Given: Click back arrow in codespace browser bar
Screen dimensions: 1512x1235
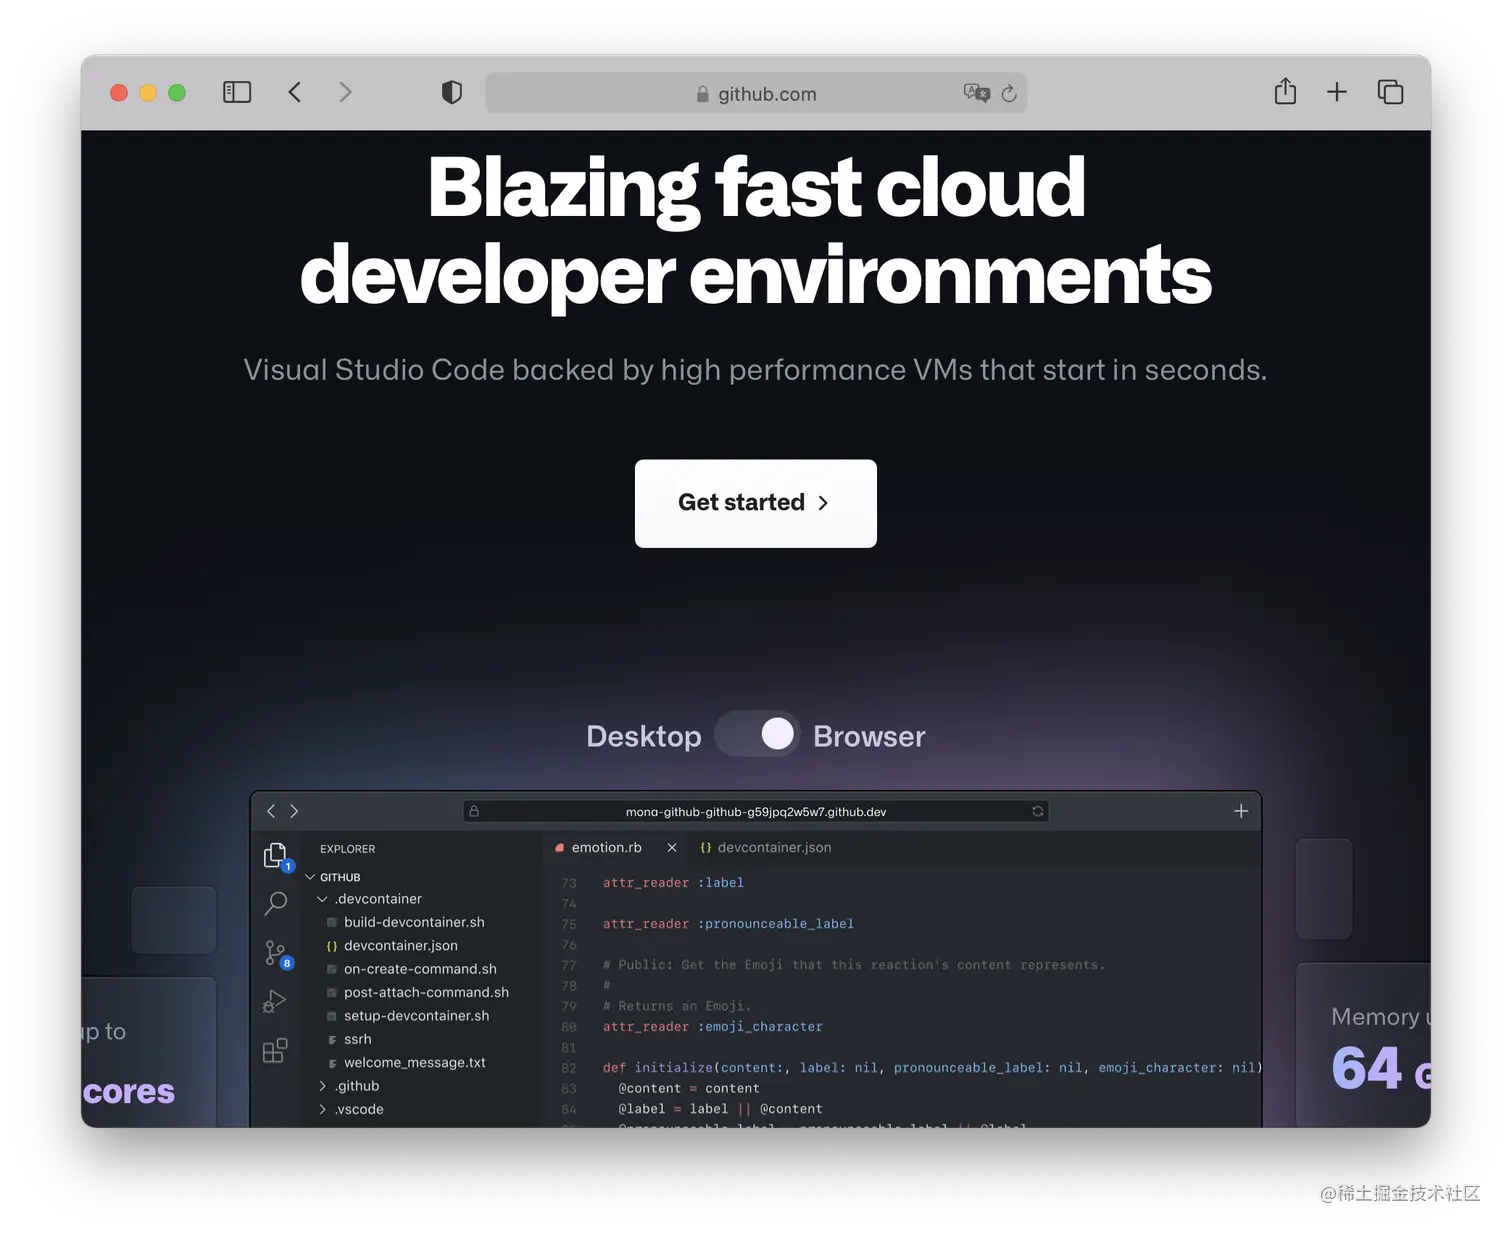Looking at the screenshot, I should (x=271, y=811).
